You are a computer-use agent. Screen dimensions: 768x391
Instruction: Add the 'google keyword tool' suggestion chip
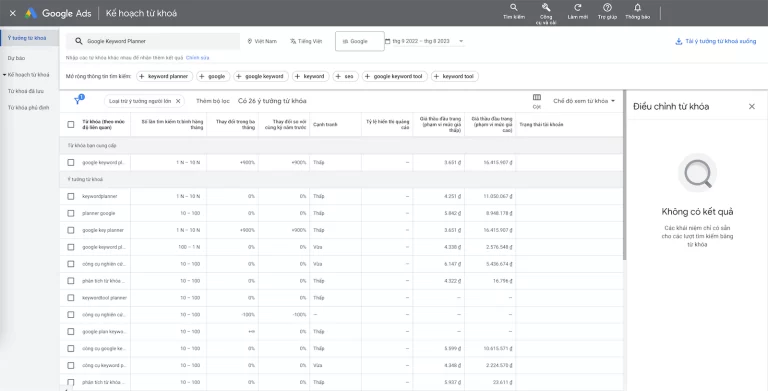point(394,76)
